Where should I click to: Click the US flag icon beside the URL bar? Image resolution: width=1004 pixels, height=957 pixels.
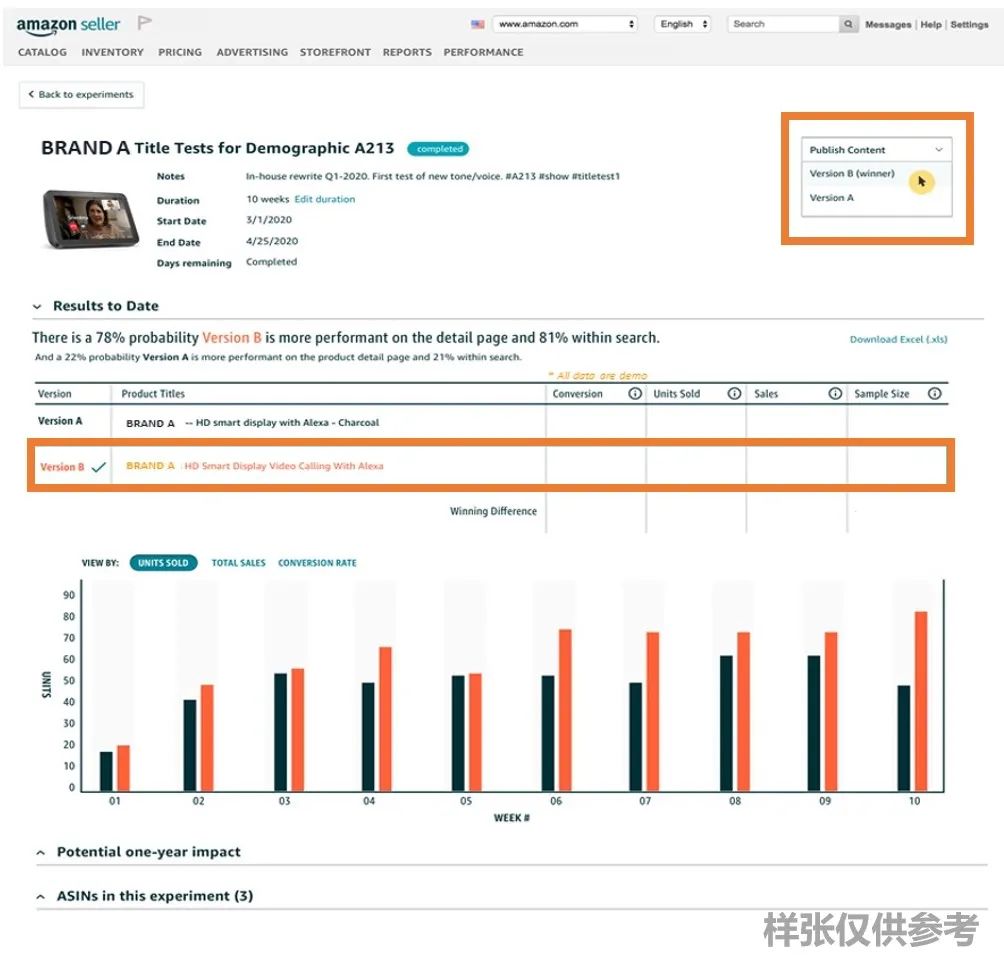coord(478,23)
